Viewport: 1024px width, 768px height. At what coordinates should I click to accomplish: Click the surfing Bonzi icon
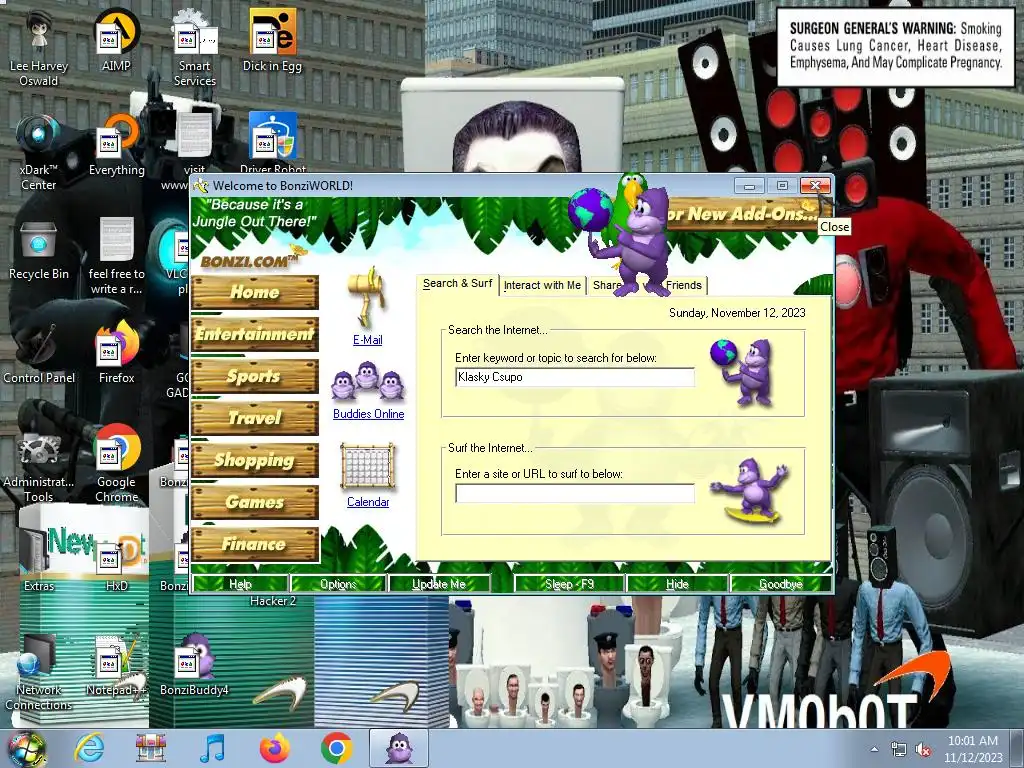tap(751, 491)
